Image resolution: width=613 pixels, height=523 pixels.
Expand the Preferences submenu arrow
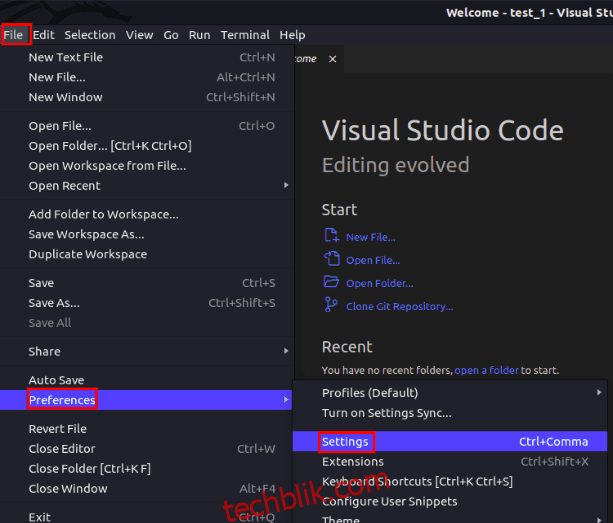286,399
